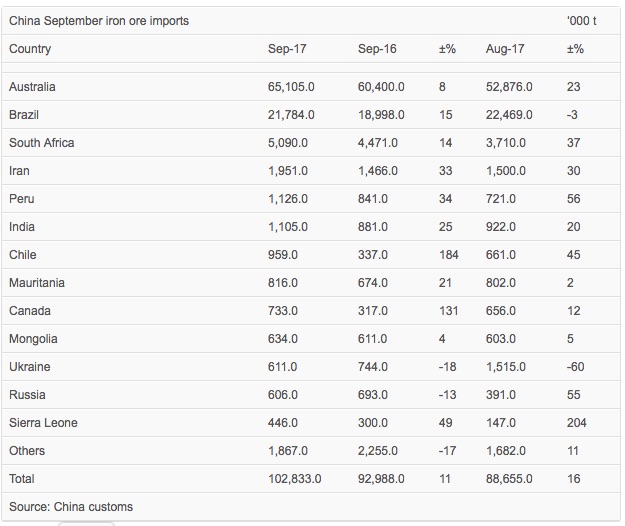This screenshot has height=526, width=625.
Task: Select the Mauritania row label
Action: [37, 283]
